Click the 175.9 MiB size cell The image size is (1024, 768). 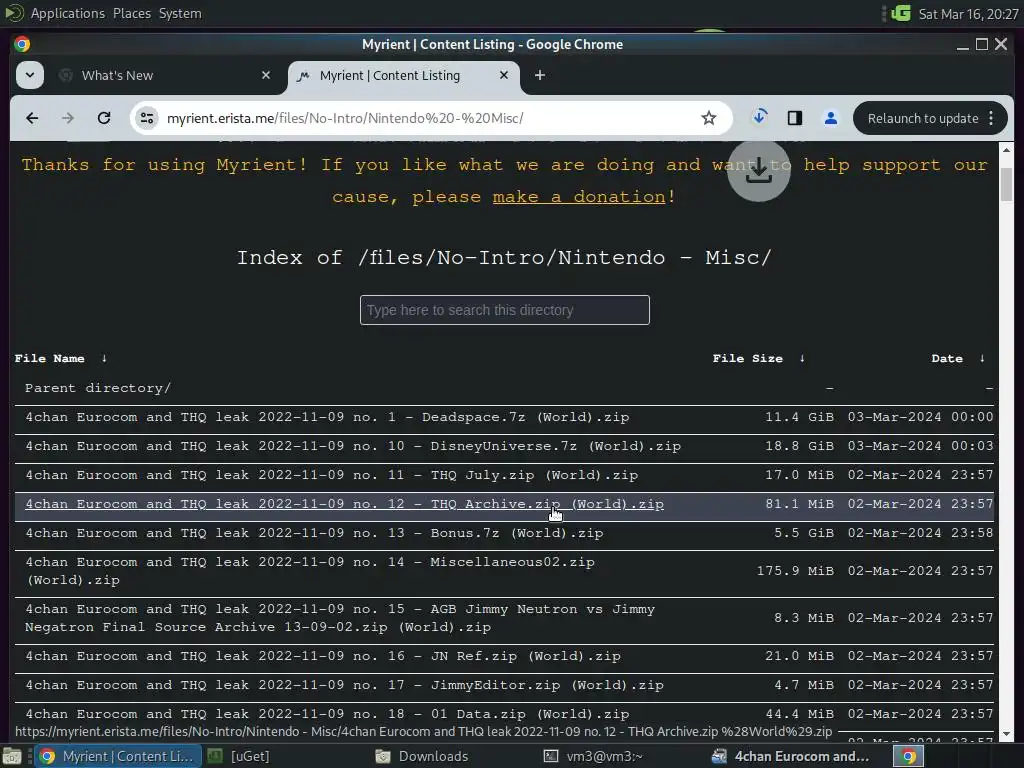[795, 571]
